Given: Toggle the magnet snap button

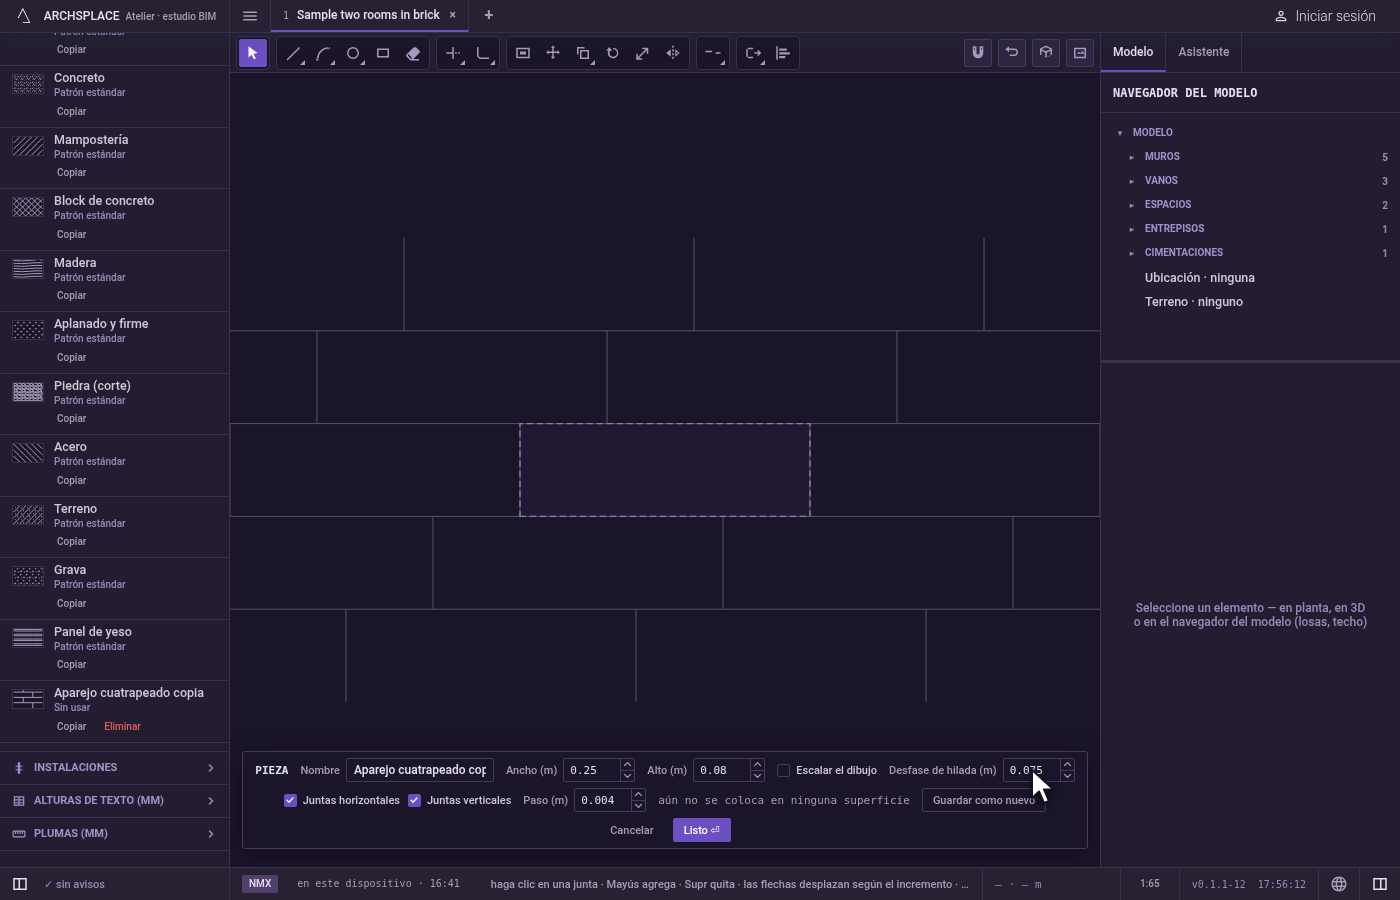Looking at the screenshot, I should tap(978, 53).
